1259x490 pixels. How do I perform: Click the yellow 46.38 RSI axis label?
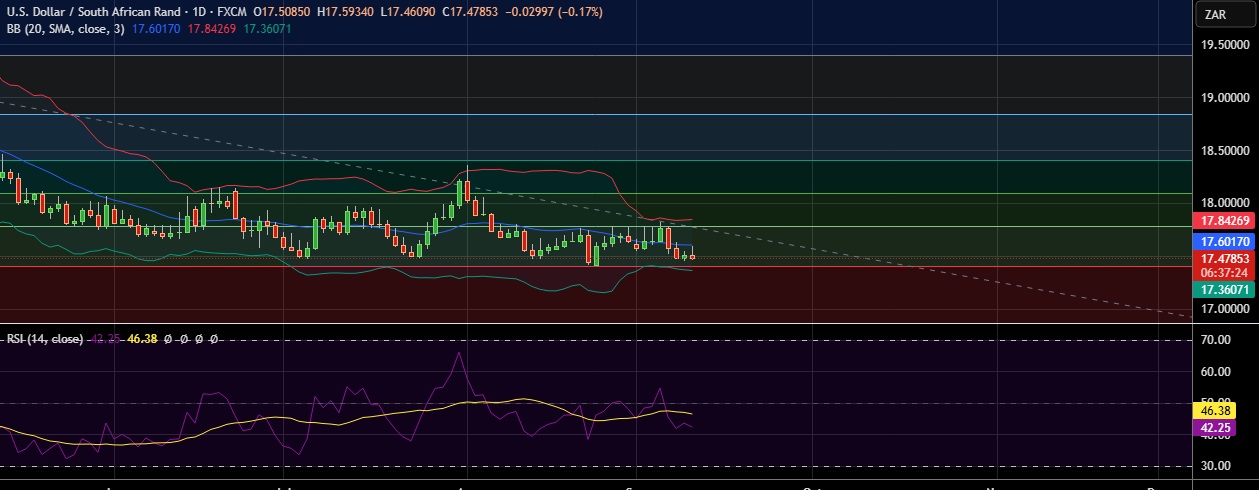1215,410
